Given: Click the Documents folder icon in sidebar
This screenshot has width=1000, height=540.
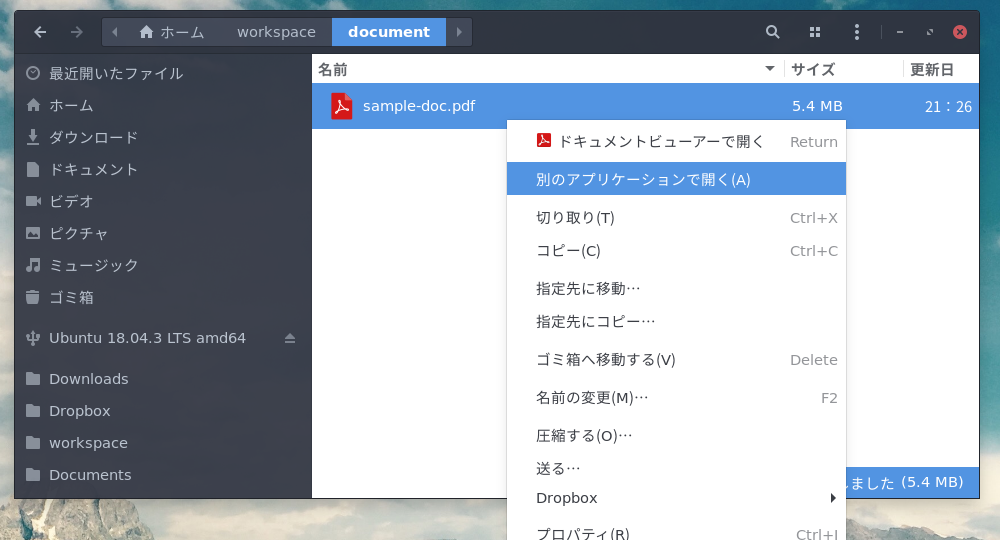Looking at the screenshot, I should [33, 474].
